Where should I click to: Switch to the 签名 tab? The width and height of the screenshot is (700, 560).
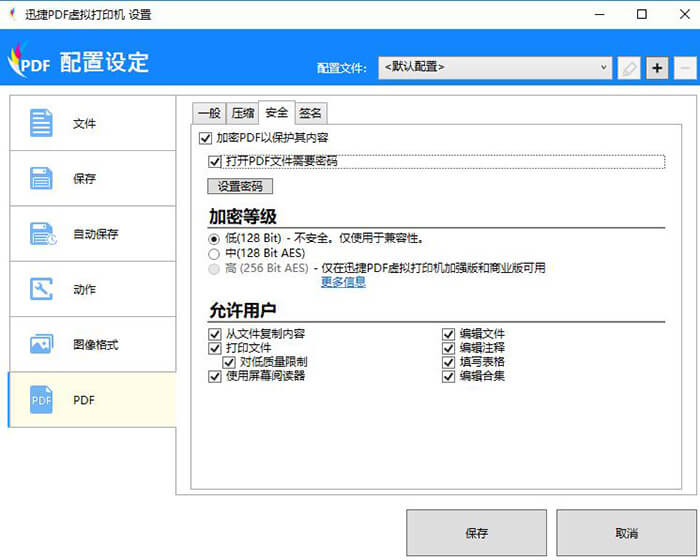tap(311, 113)
